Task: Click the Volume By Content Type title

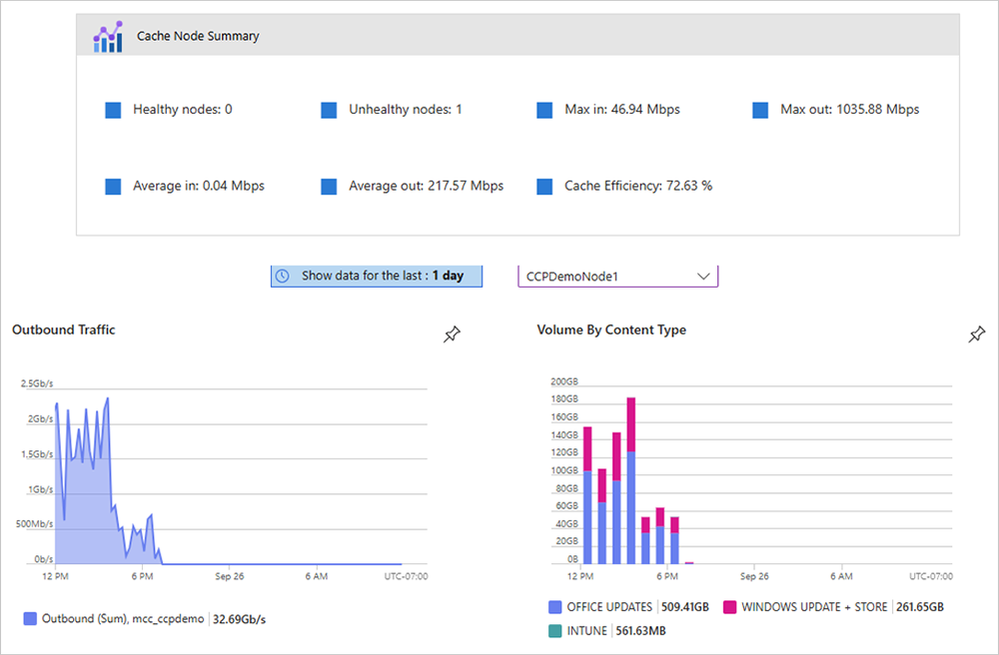Action: [x=612, y=329]
